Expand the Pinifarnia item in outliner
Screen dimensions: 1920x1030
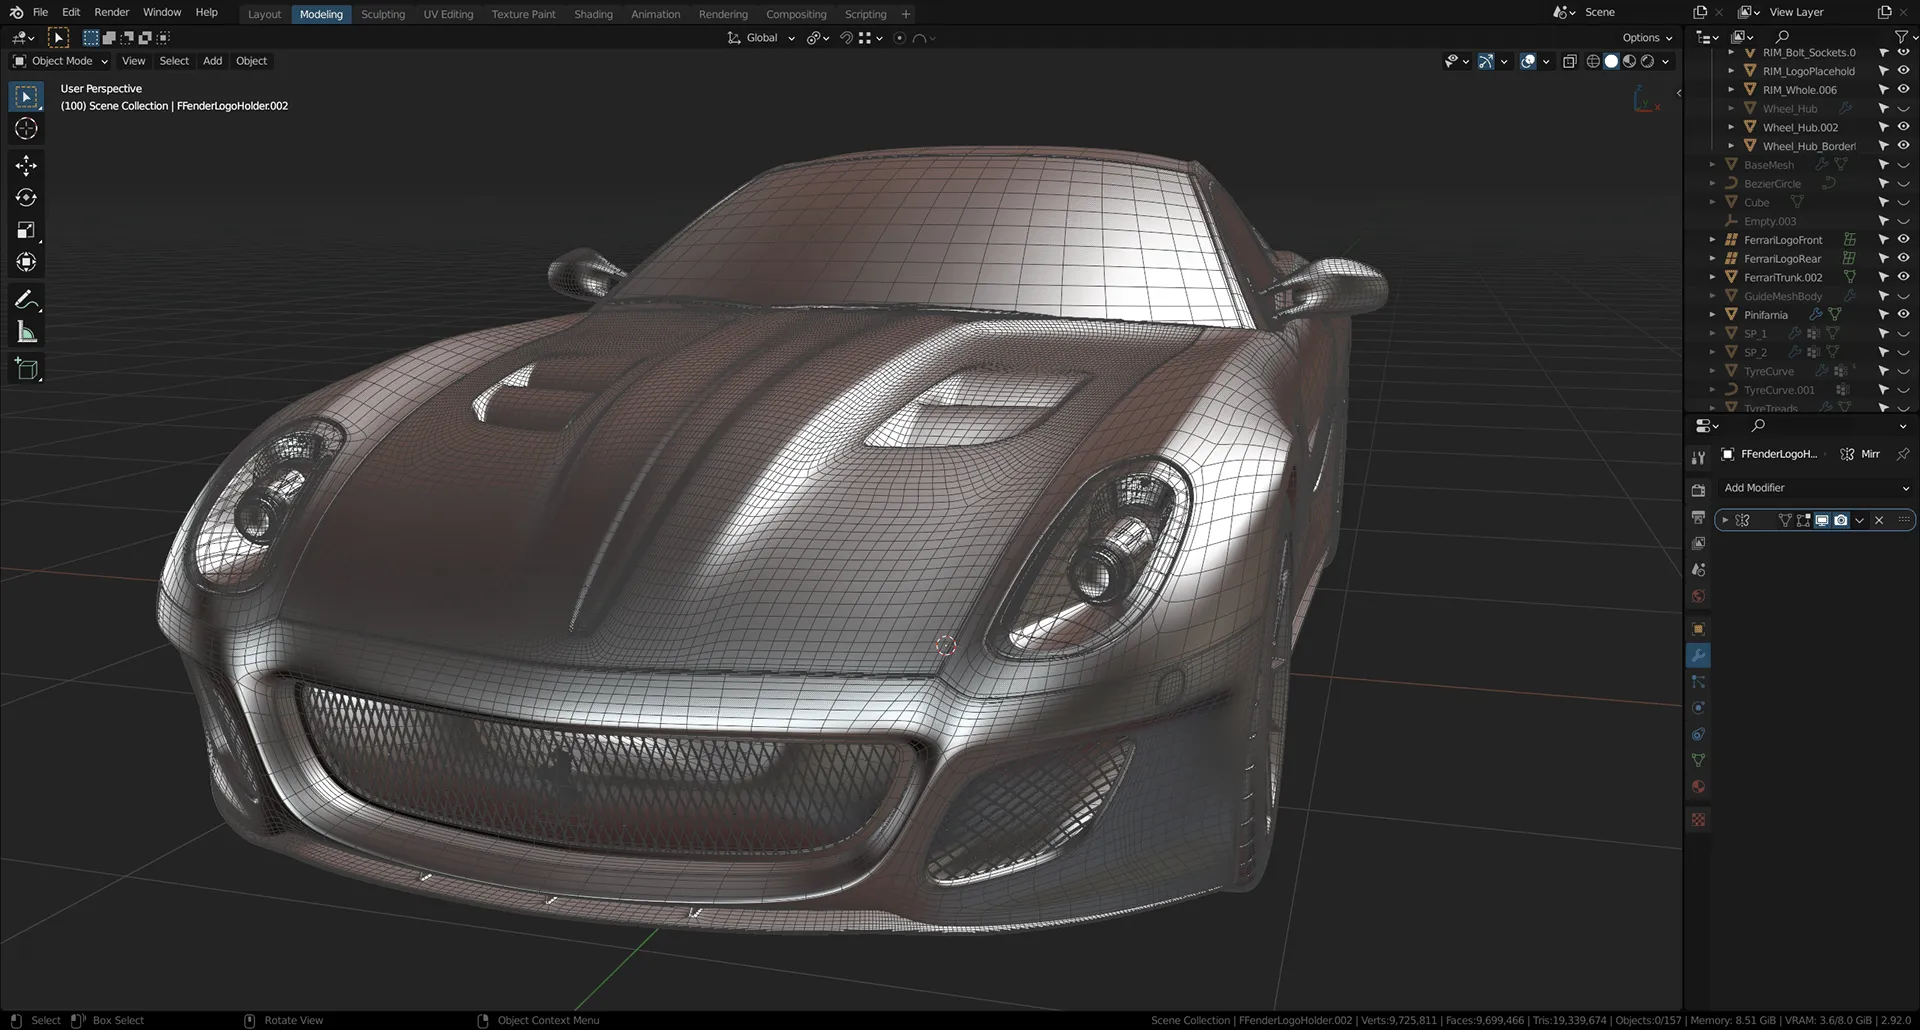[x=1712, y=315]
